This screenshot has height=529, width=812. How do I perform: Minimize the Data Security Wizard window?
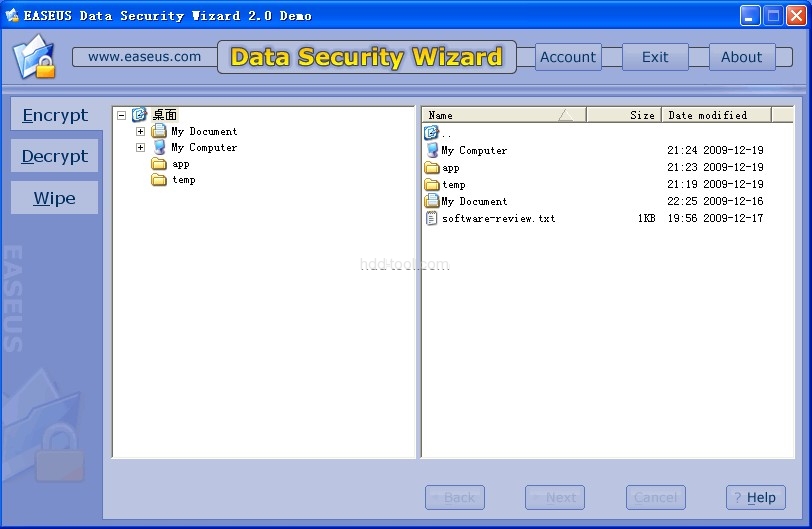[x=749, y=16]
